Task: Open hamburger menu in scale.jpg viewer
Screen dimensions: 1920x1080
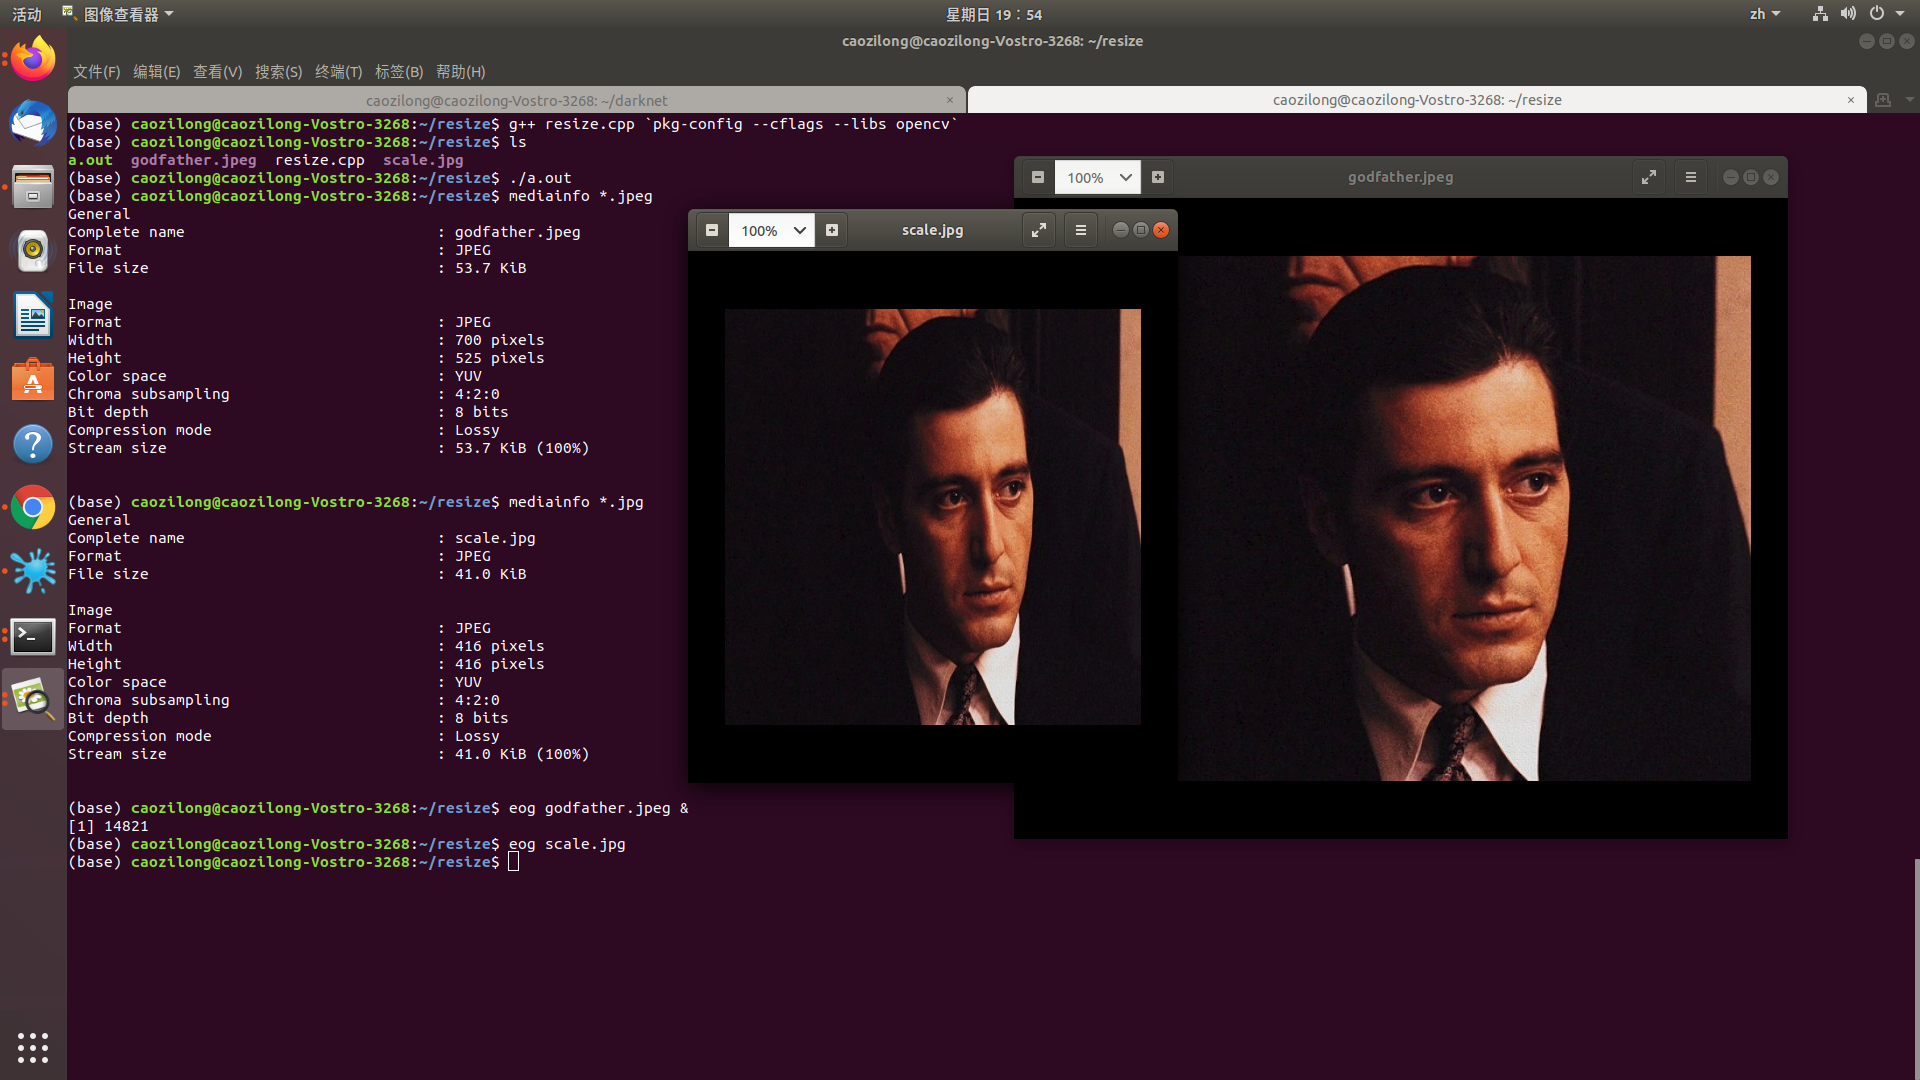Action: tap(1081, 230)
